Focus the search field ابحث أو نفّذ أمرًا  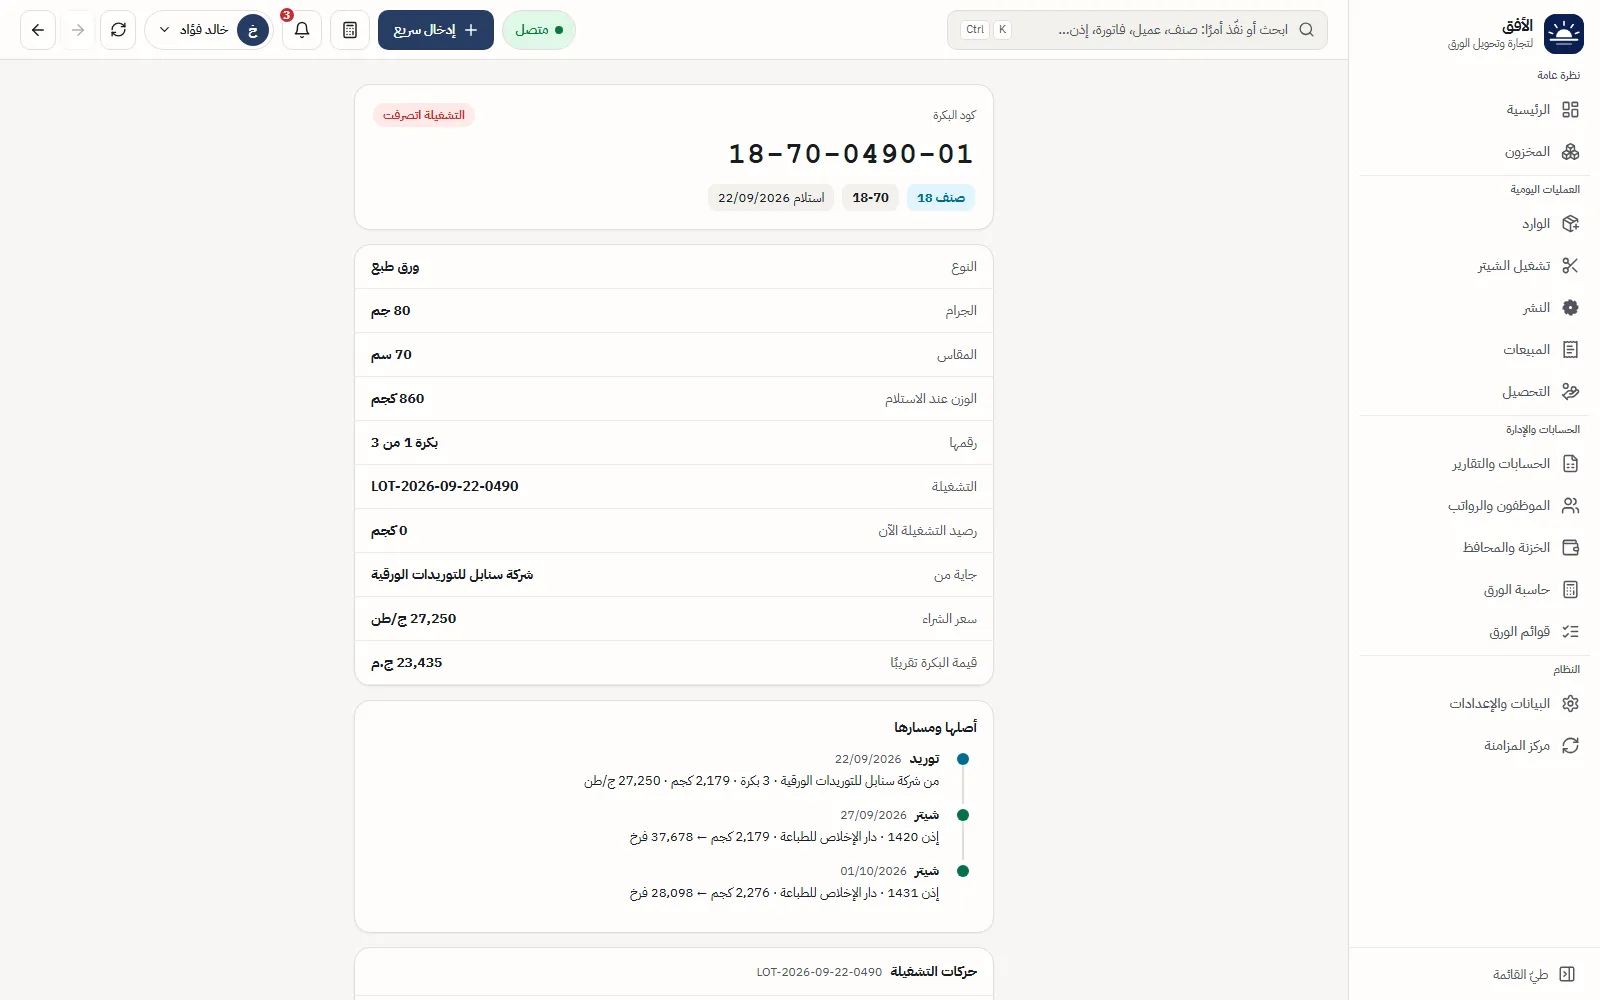(1137, 30)
